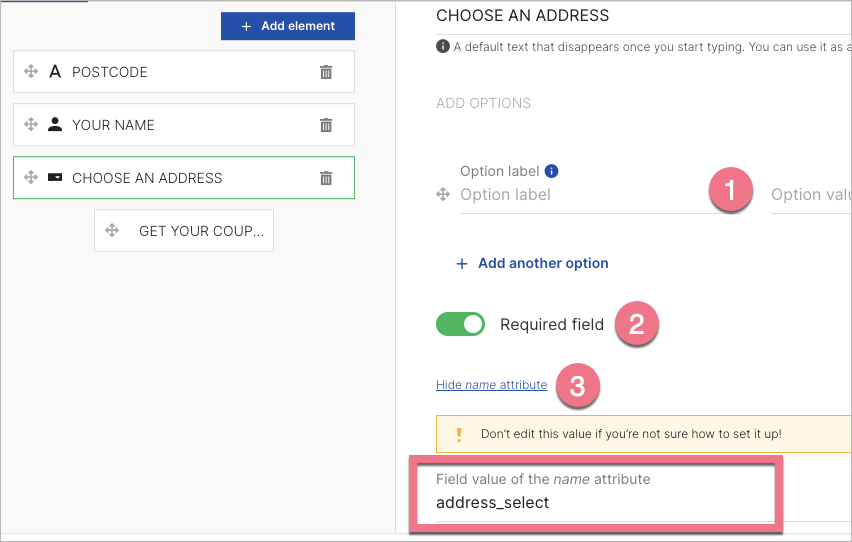Image resolution: width=852 pixels, height=542 pixels.
Task: Toggle the Required field switch
Action: 460,324
